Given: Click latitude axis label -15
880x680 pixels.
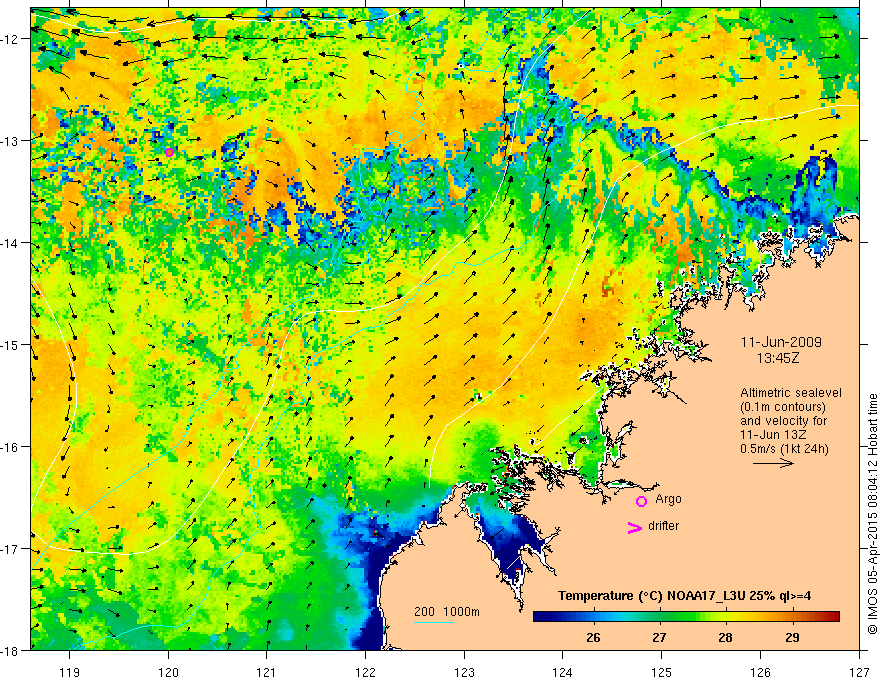Looking at the screenshot, I should [x=11, y=344].
